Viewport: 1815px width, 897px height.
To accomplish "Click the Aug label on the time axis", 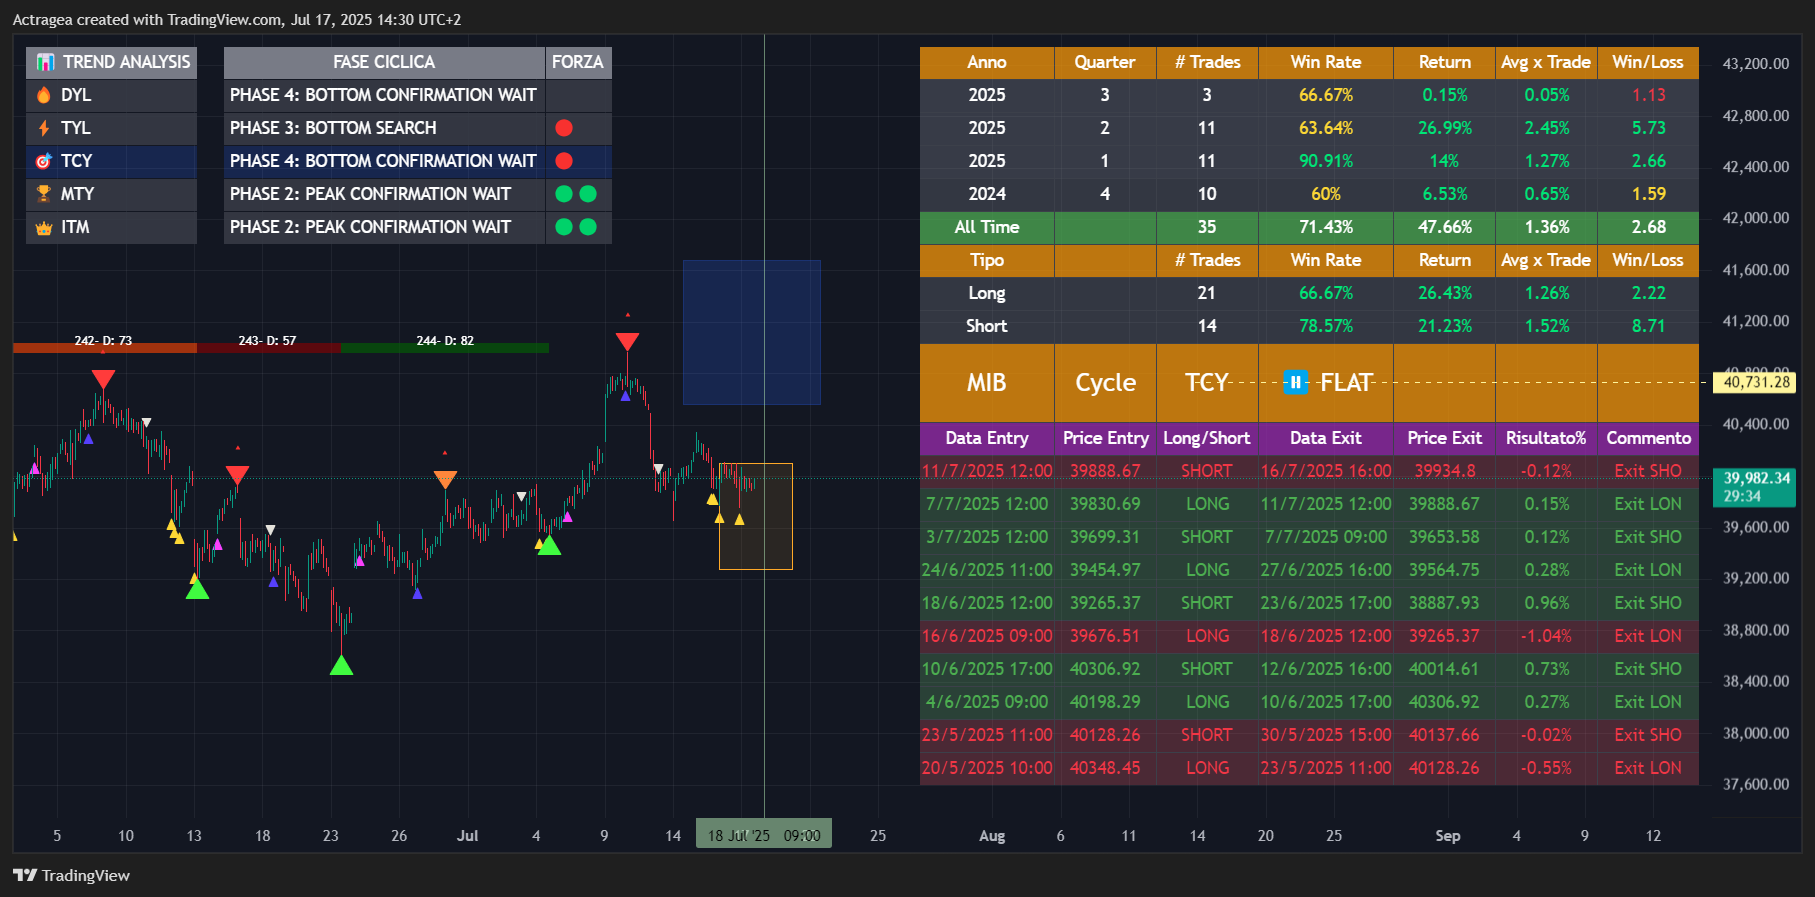I will coord(992,836).
